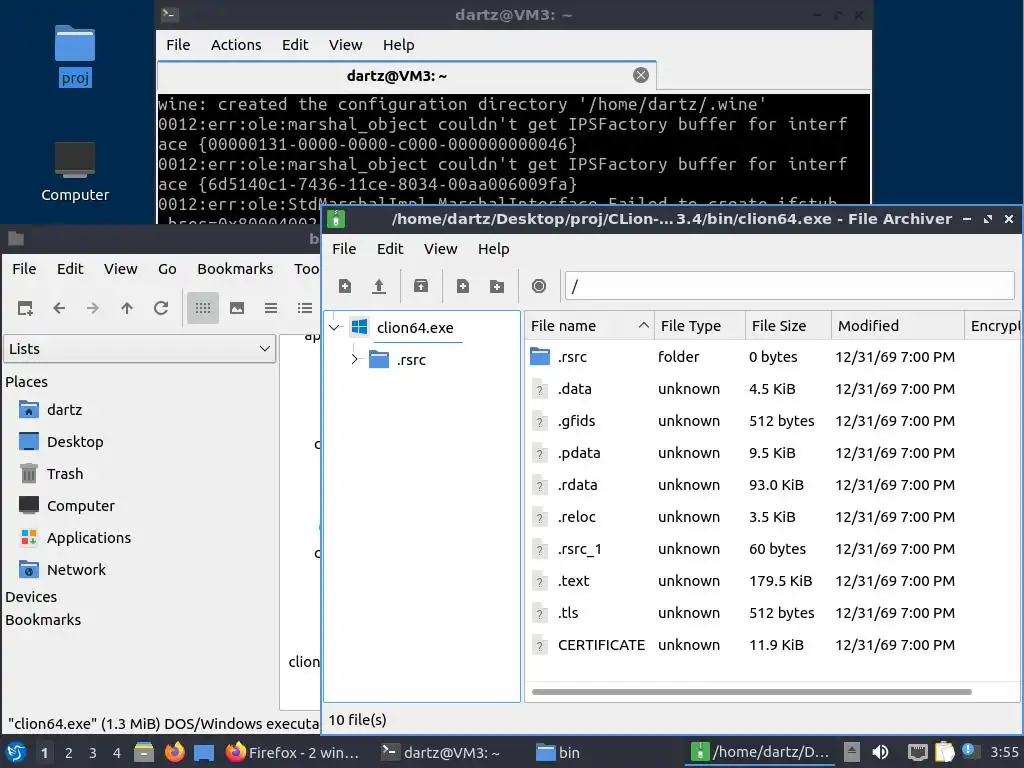Sort by File name column header

tap(589, 325)
